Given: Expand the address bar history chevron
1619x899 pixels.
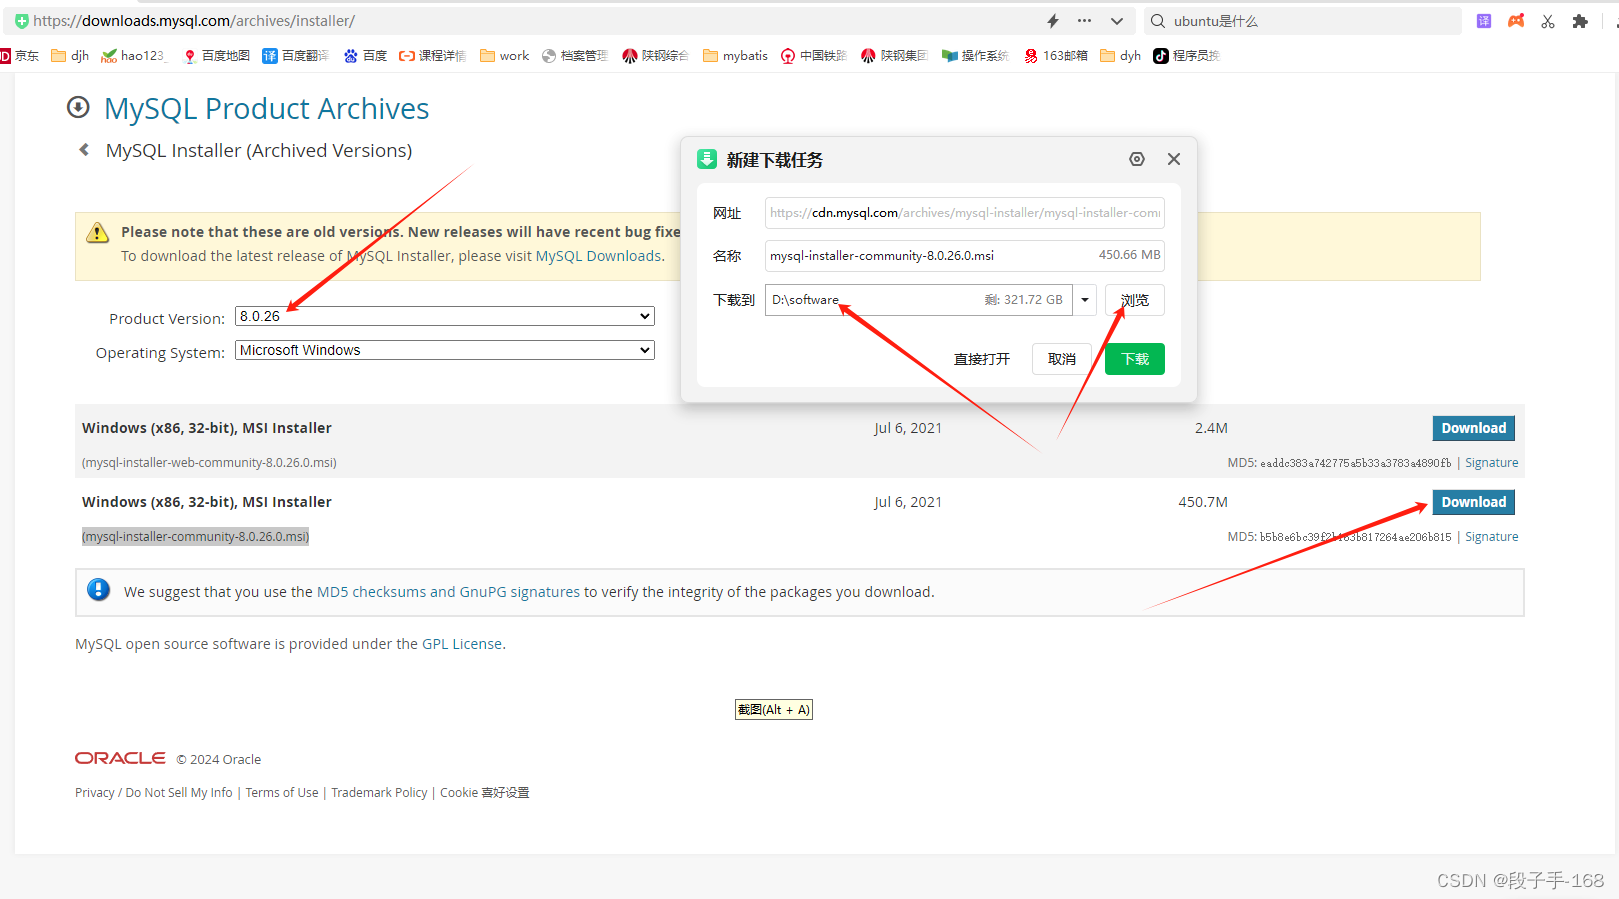Looking at the screenshot, I should [1117, 21].
